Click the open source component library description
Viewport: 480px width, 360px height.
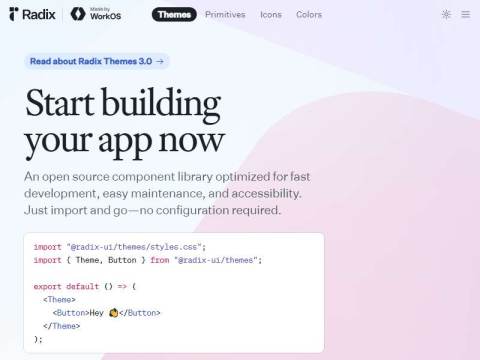tap(167, 193)
